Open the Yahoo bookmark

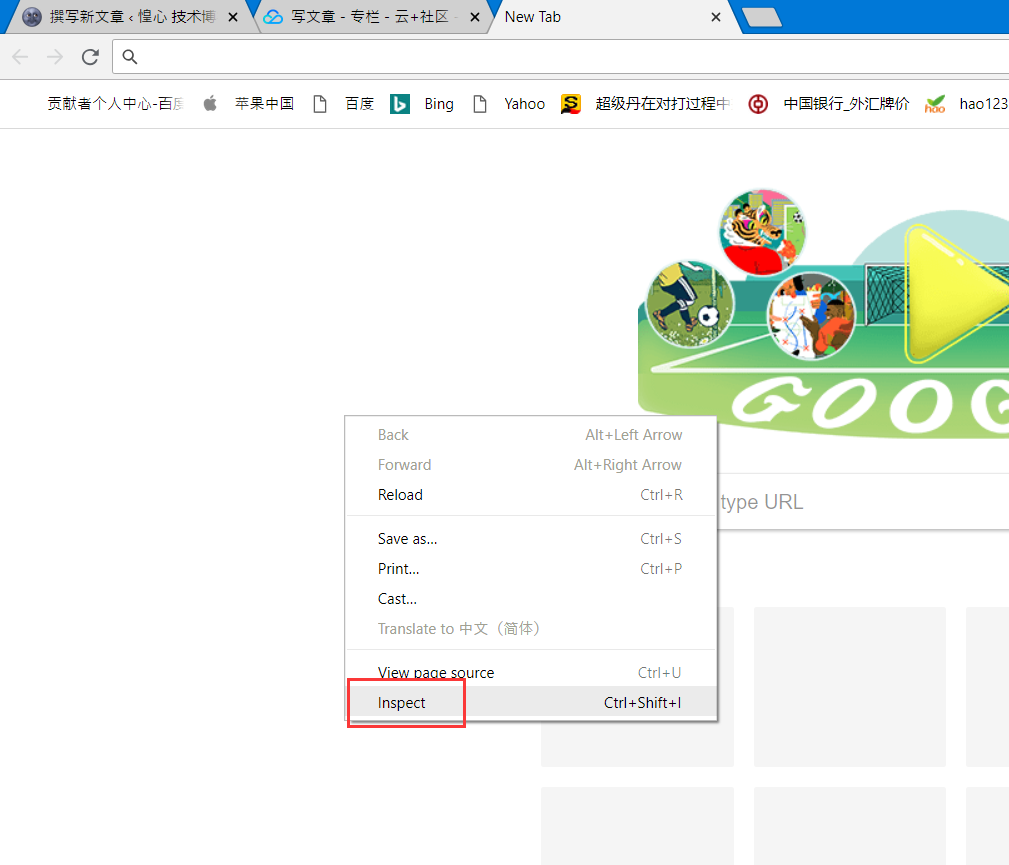click(x=524, y=104)
